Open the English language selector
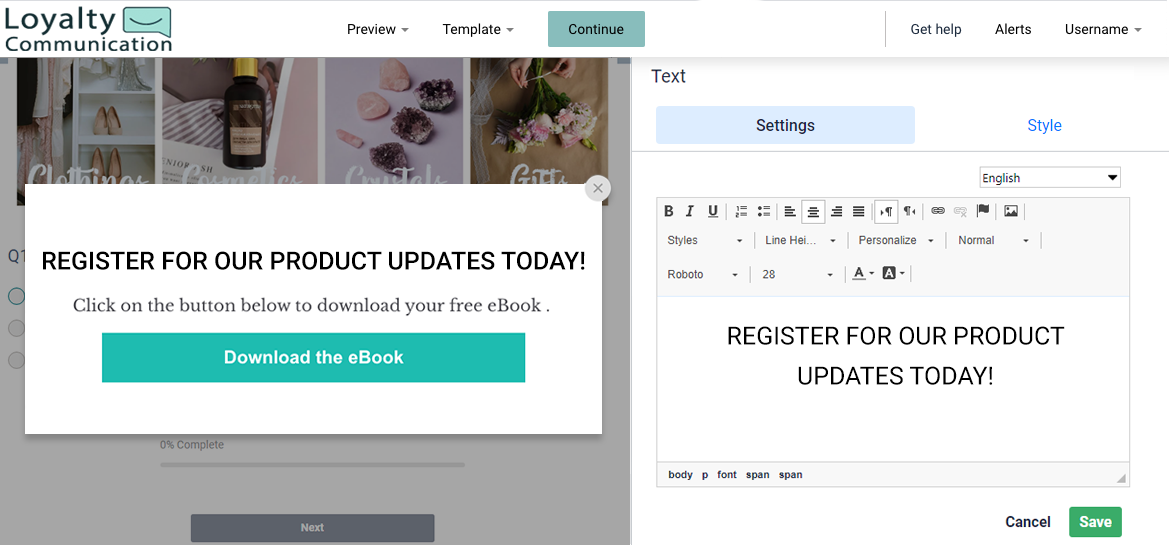This screenshot has width=1169, height=545. pyautogui.click(x=1050, y=177)
